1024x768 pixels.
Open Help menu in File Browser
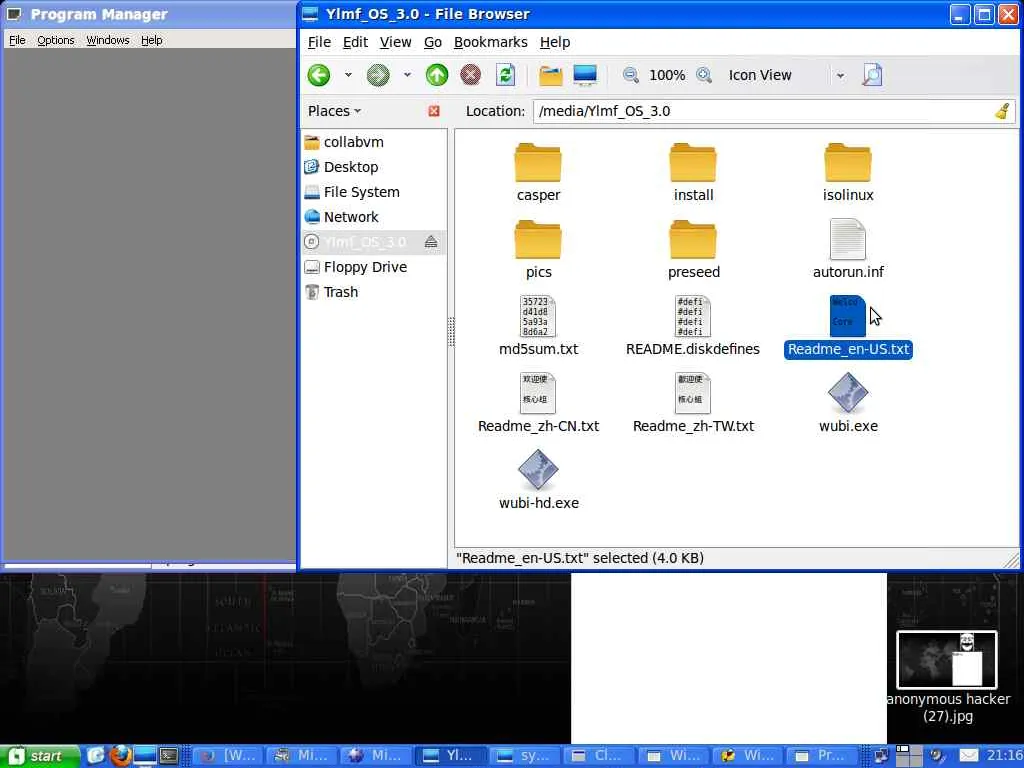click(554, 42)
